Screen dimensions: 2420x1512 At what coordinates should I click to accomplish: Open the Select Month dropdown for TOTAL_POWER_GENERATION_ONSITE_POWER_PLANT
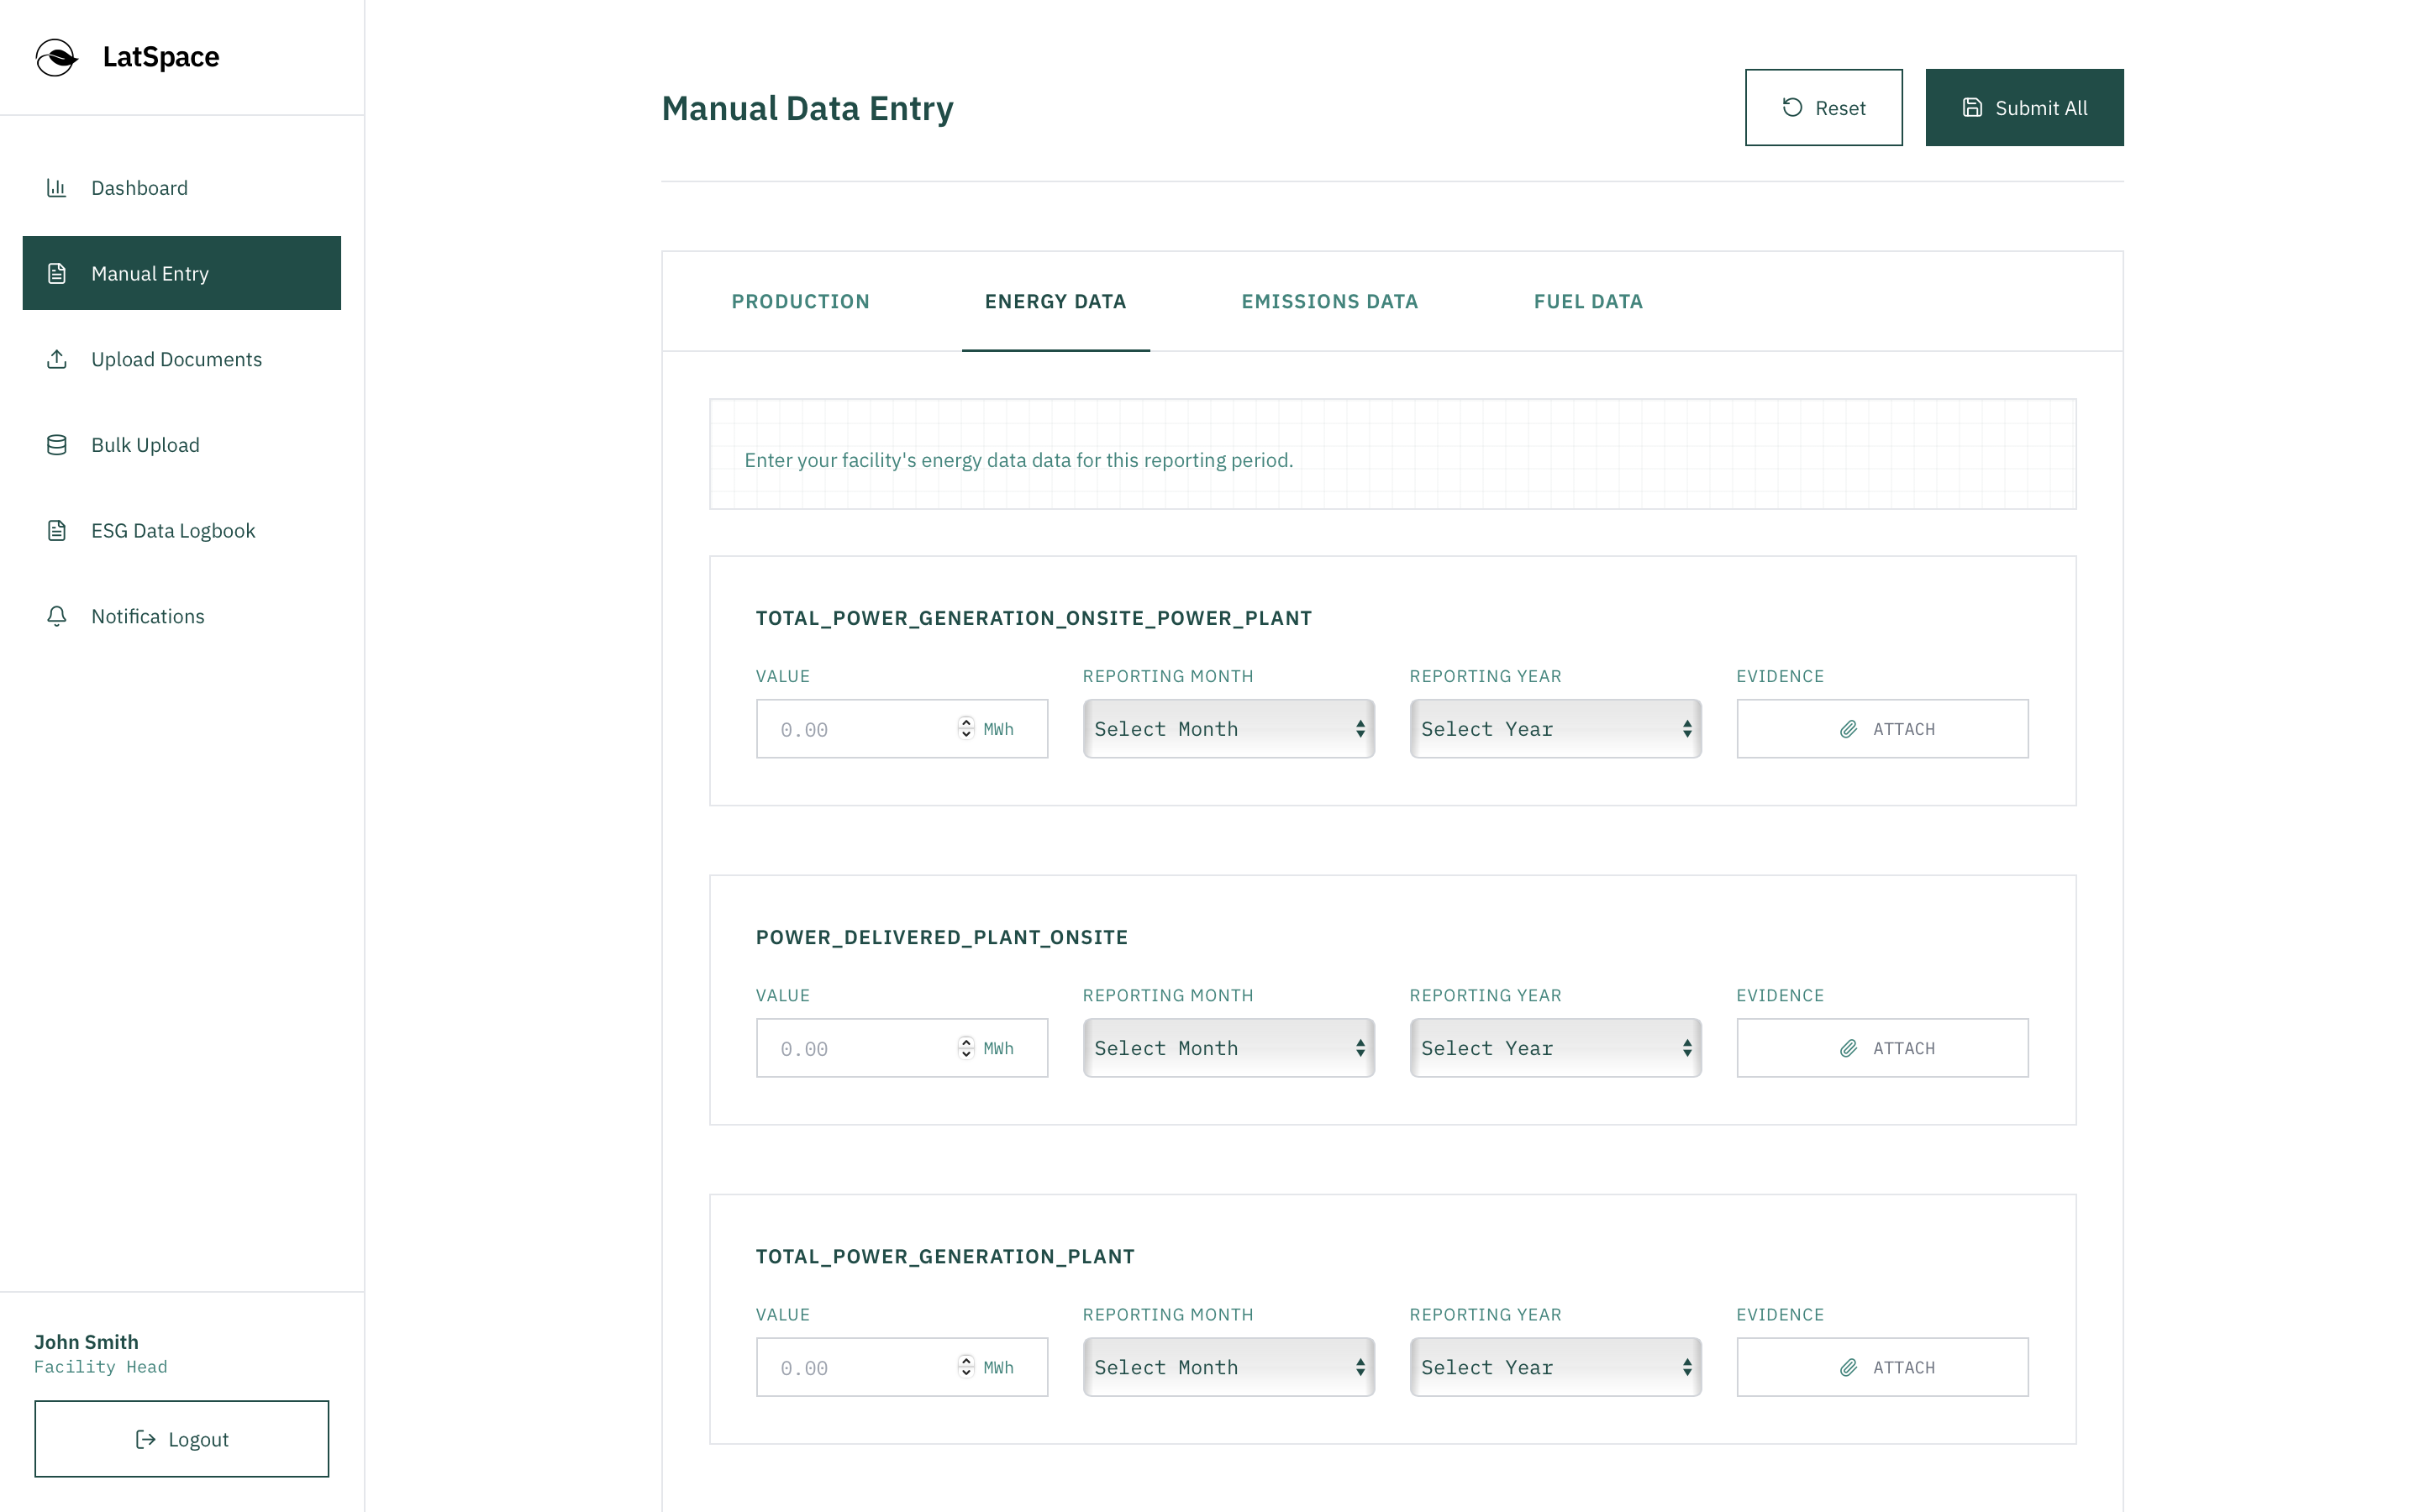tap(1228, 728)
